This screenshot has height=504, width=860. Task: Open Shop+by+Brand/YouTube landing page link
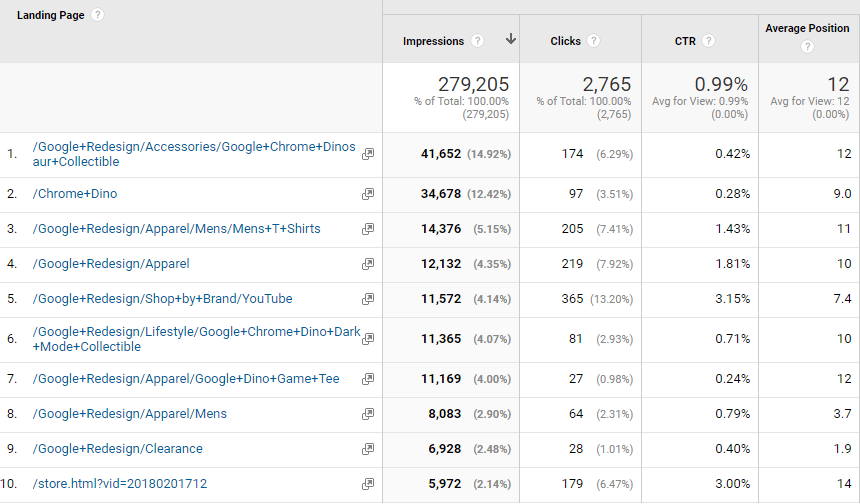pyautogui.click(x=162, y=299)
